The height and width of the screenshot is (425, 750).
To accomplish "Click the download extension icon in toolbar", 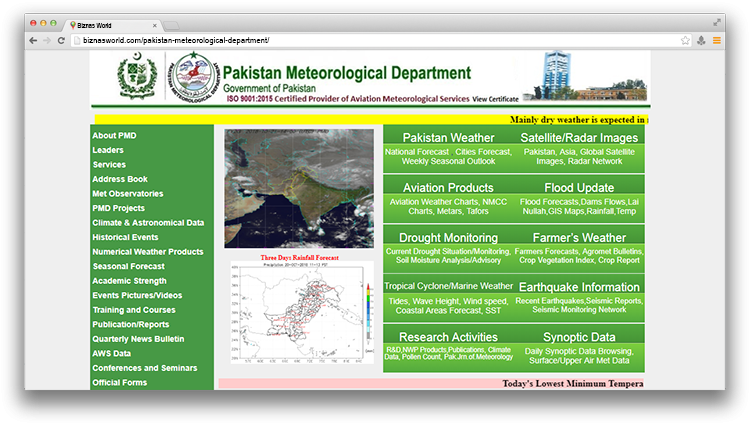I will click(701, 40).
